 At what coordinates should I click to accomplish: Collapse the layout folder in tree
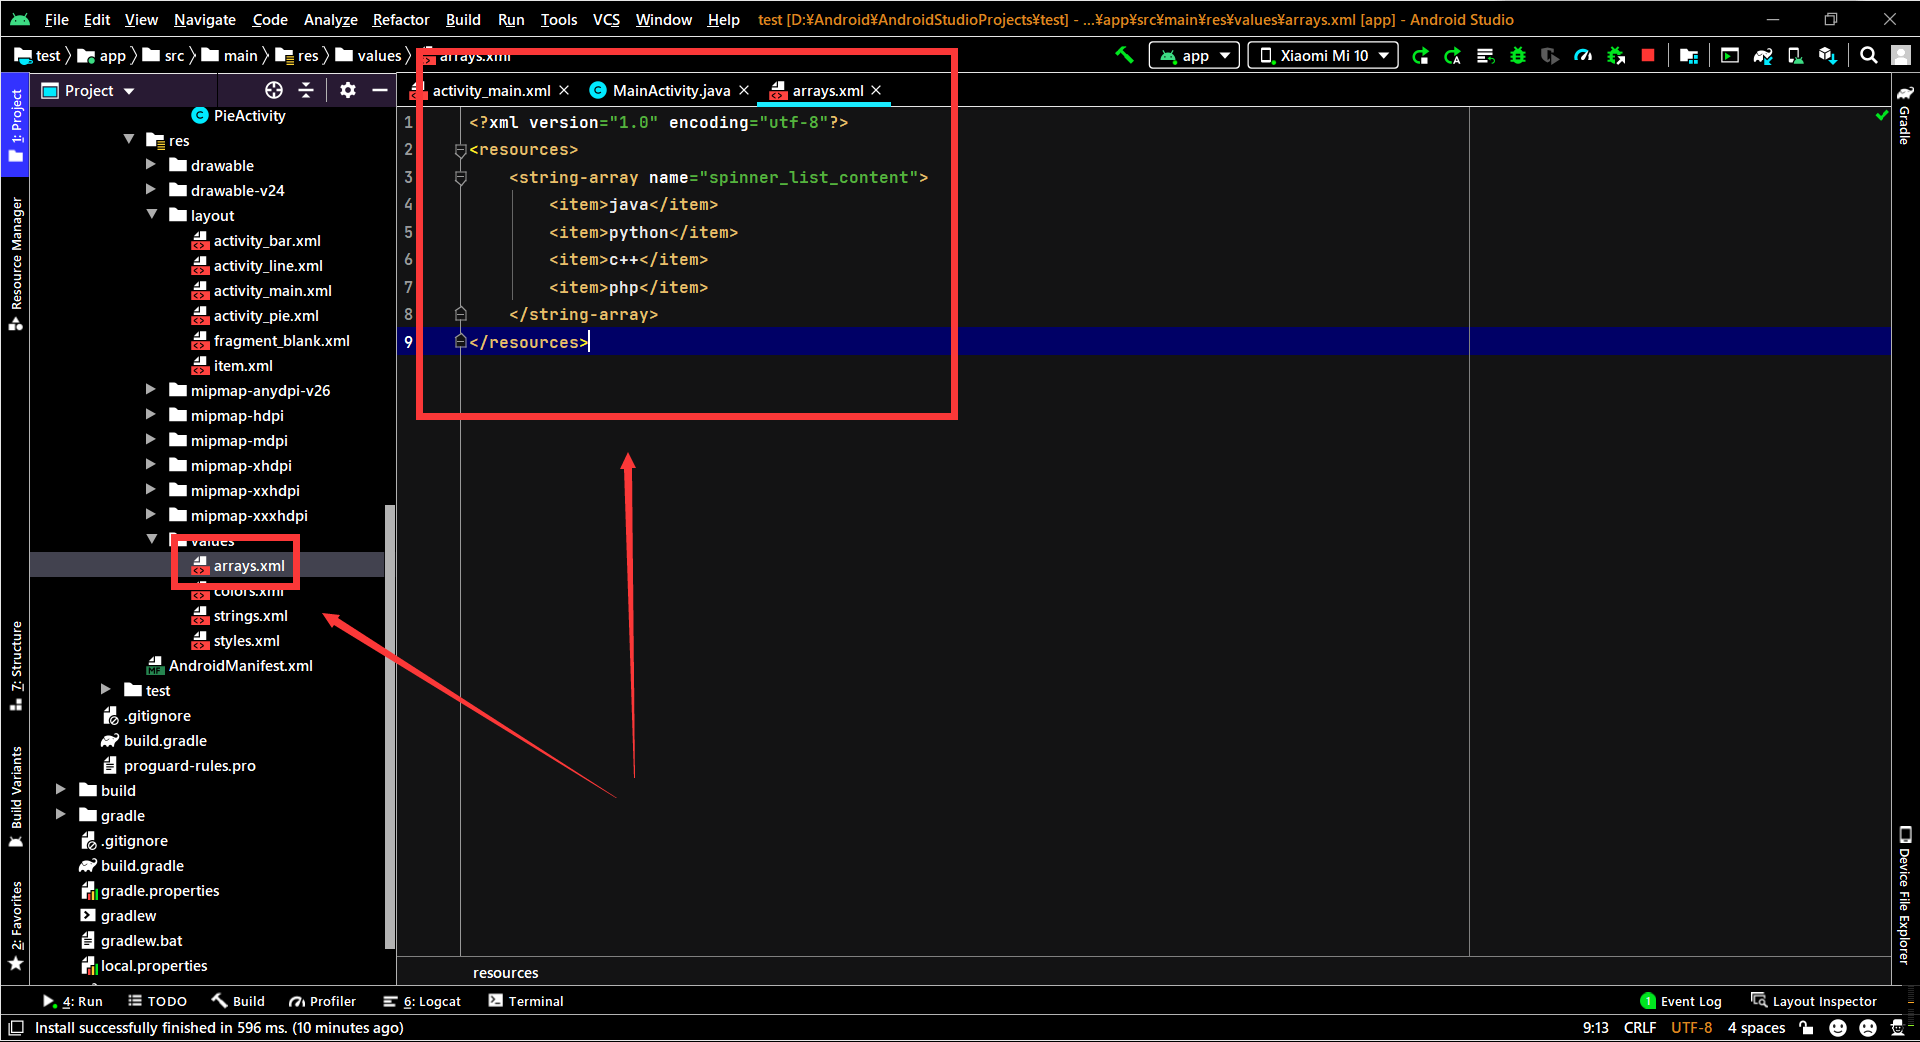click(x=151, y=215)
